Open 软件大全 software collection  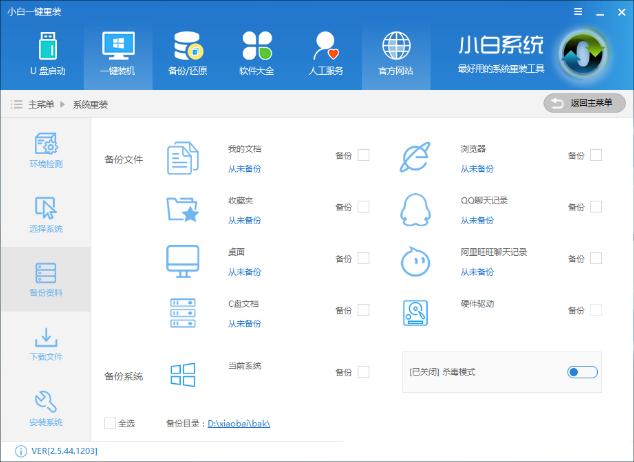pyautogui.click(x=257, y=54)
